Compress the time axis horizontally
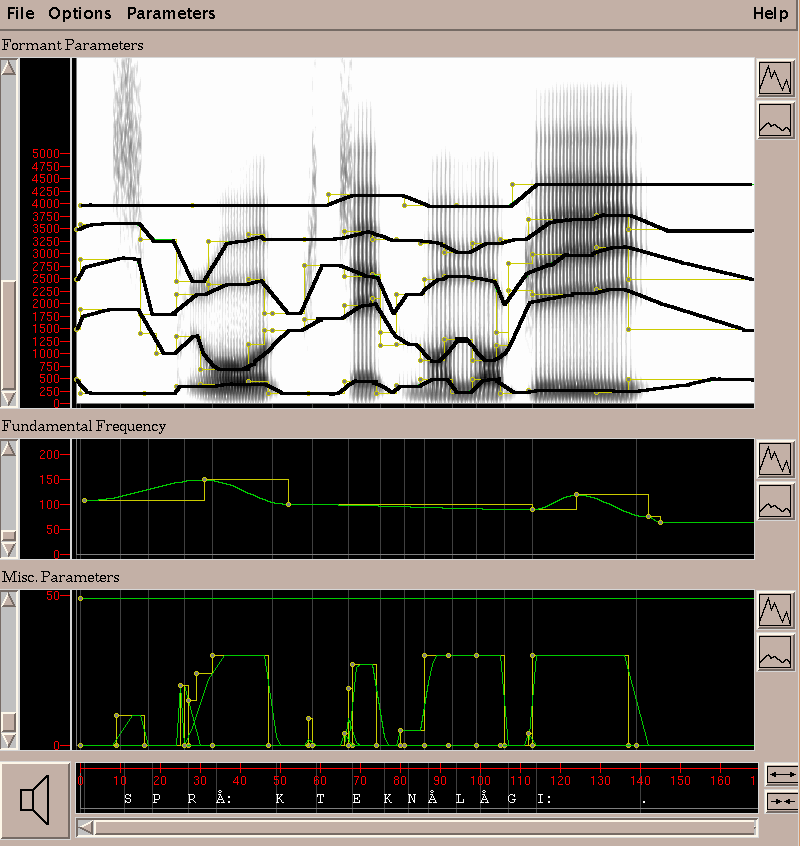Viewport: 800px width, 846px height. [782, 801]
